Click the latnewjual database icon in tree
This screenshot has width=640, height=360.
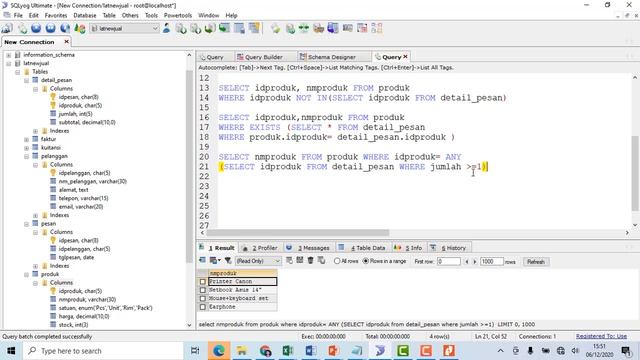click(18, 63)
